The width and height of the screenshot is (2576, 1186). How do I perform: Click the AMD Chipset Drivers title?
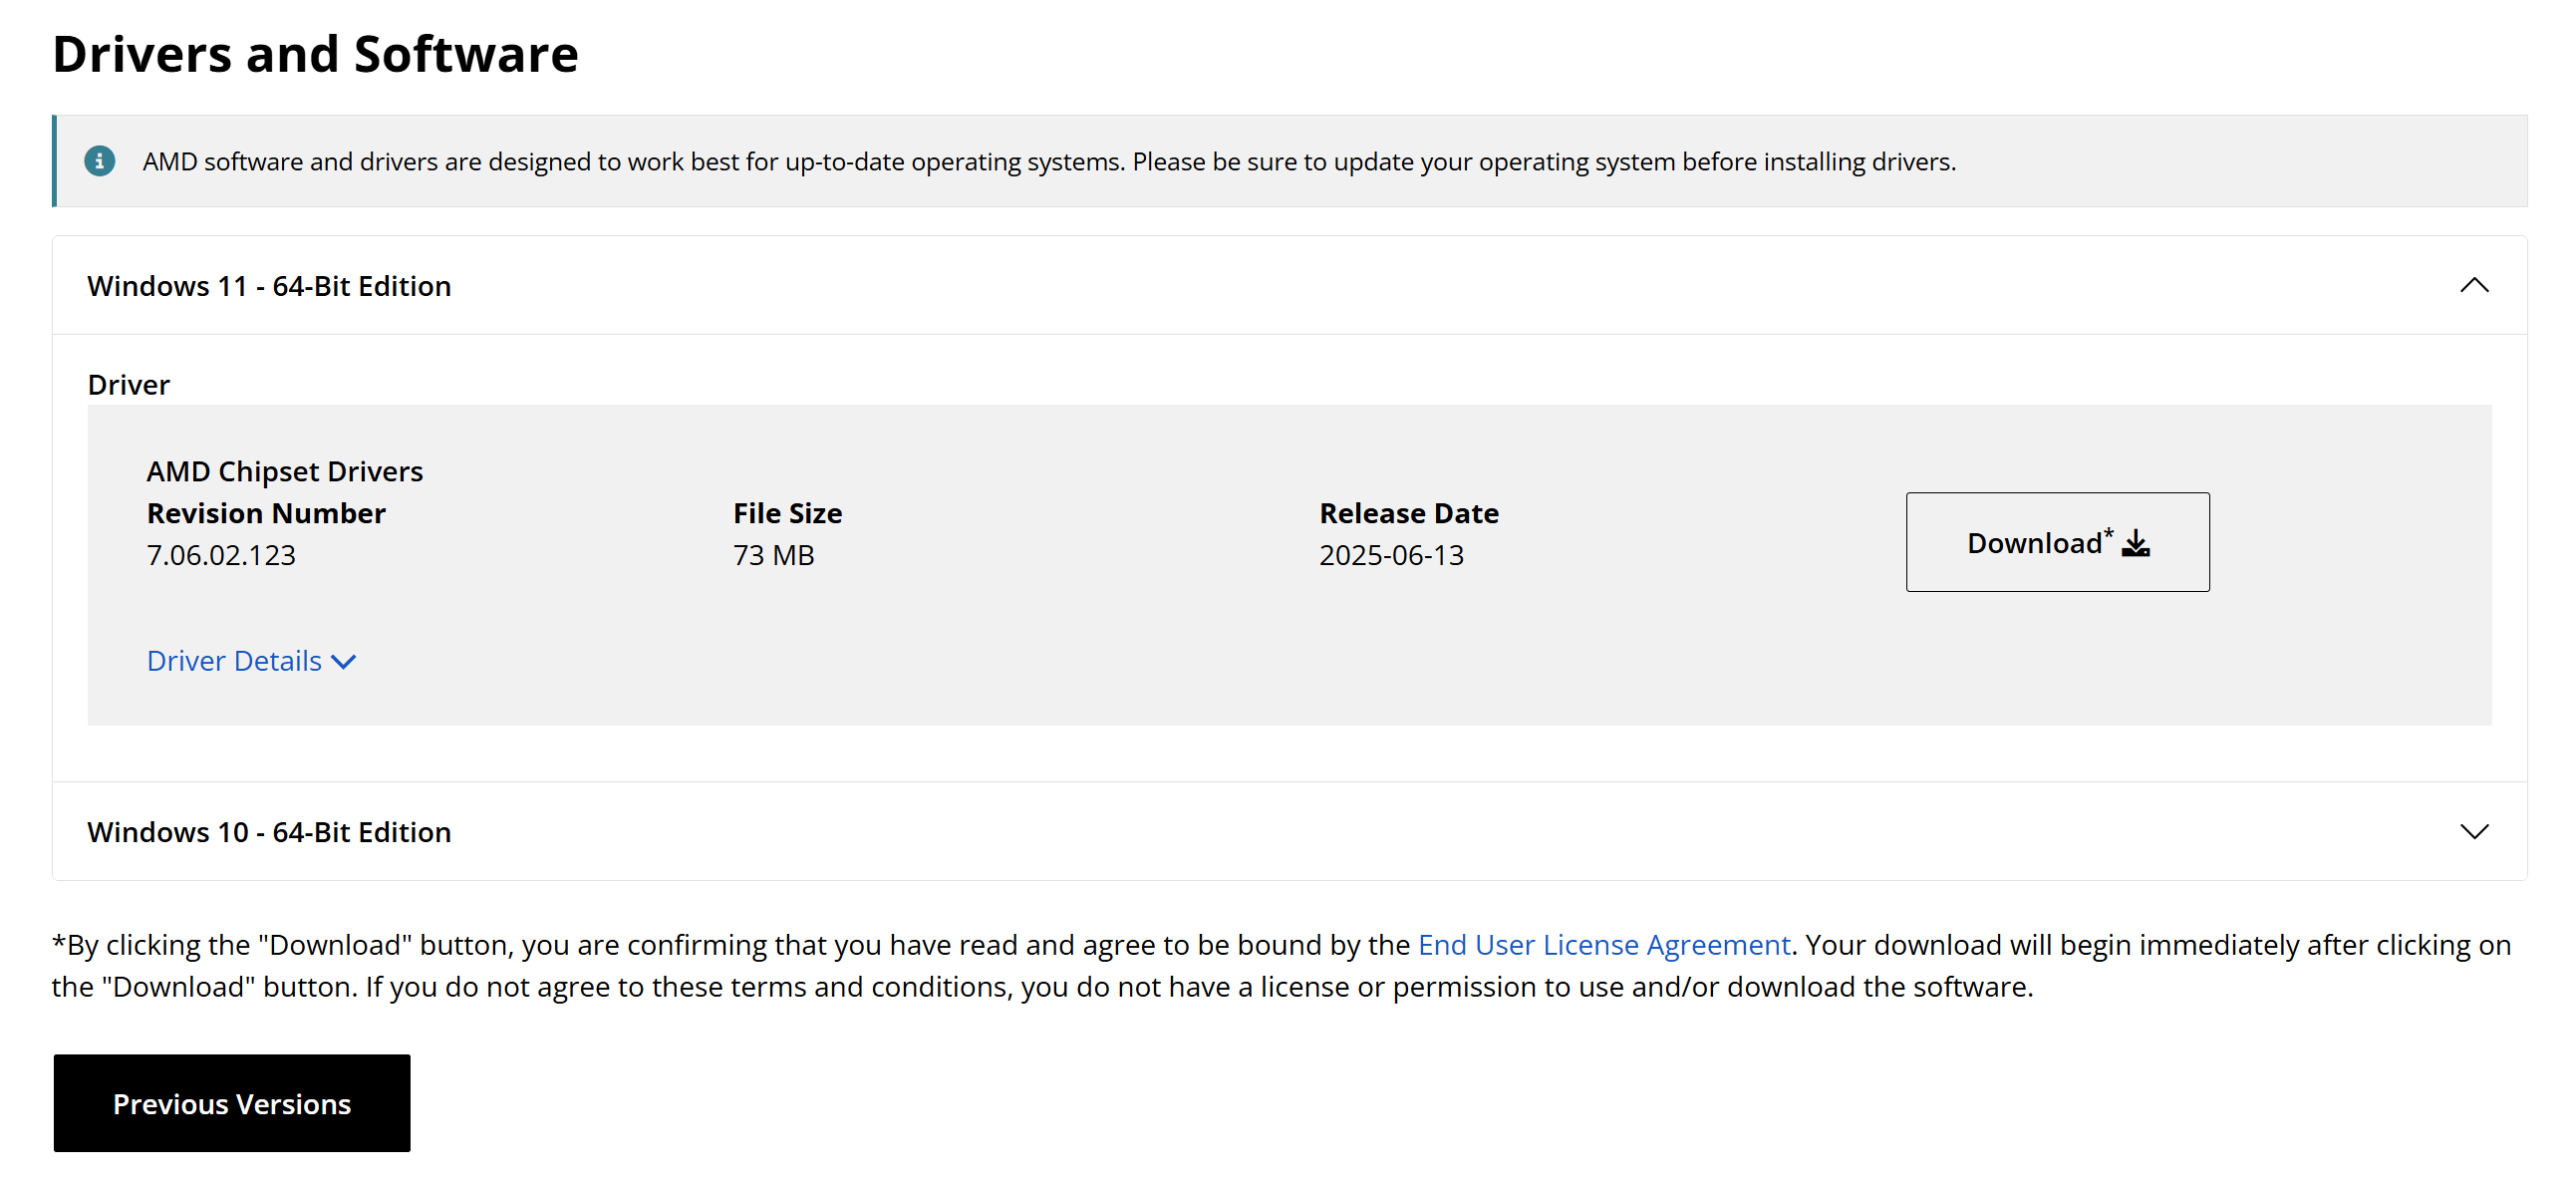pos(285,471)
